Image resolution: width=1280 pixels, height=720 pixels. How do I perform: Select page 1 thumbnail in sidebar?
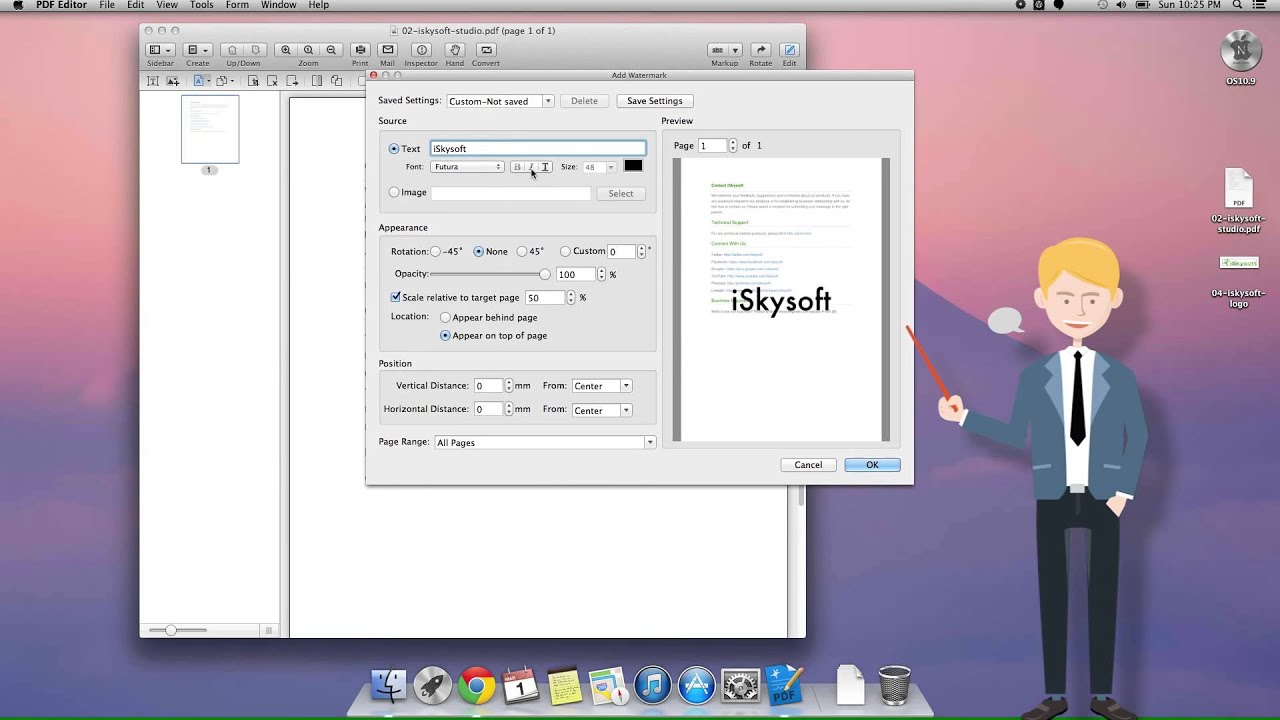coord(210,129)
